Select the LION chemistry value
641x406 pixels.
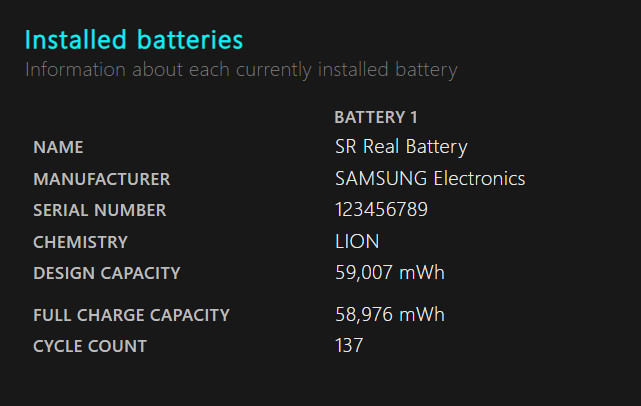click(357, 242)
